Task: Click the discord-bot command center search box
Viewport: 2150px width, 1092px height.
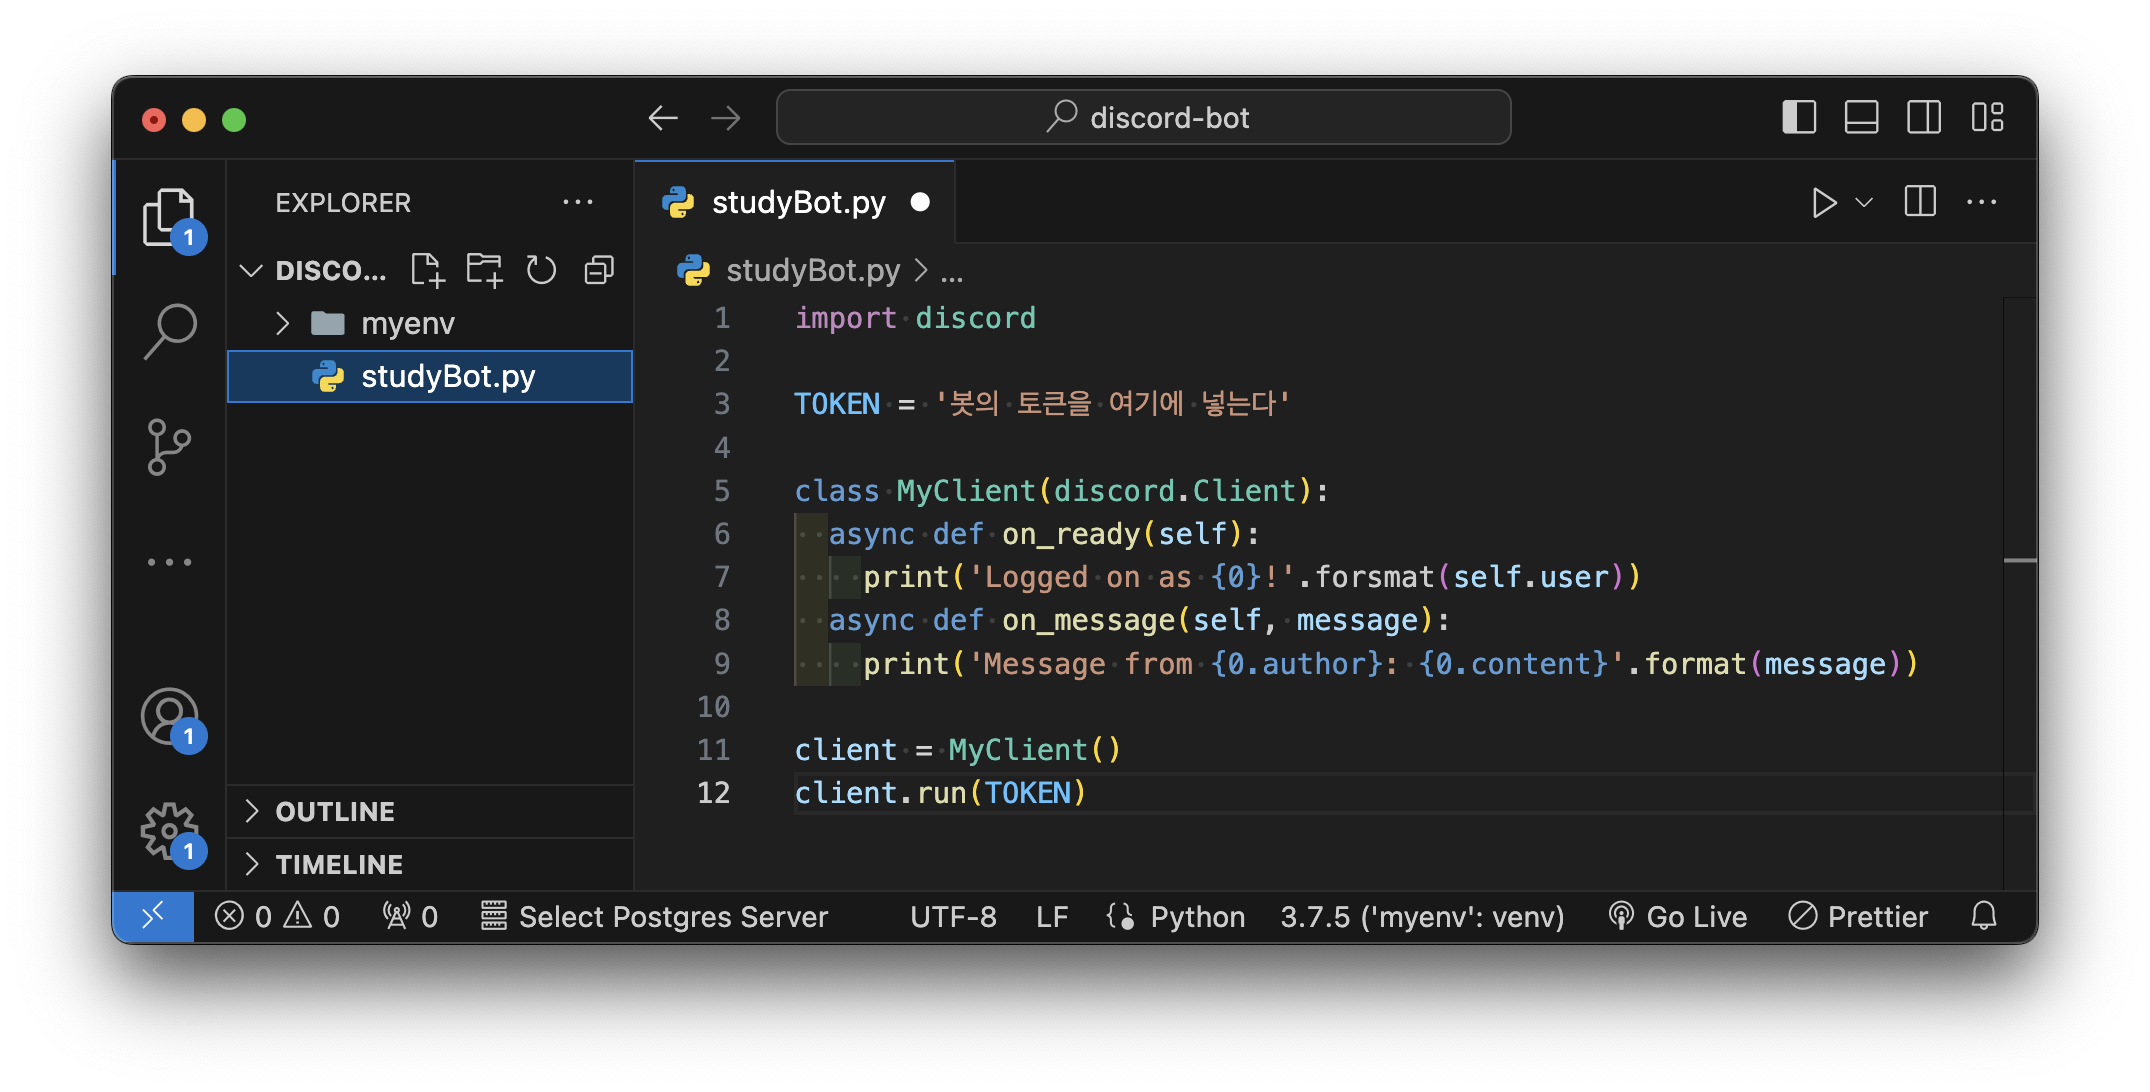Action: pos(1143,117)
